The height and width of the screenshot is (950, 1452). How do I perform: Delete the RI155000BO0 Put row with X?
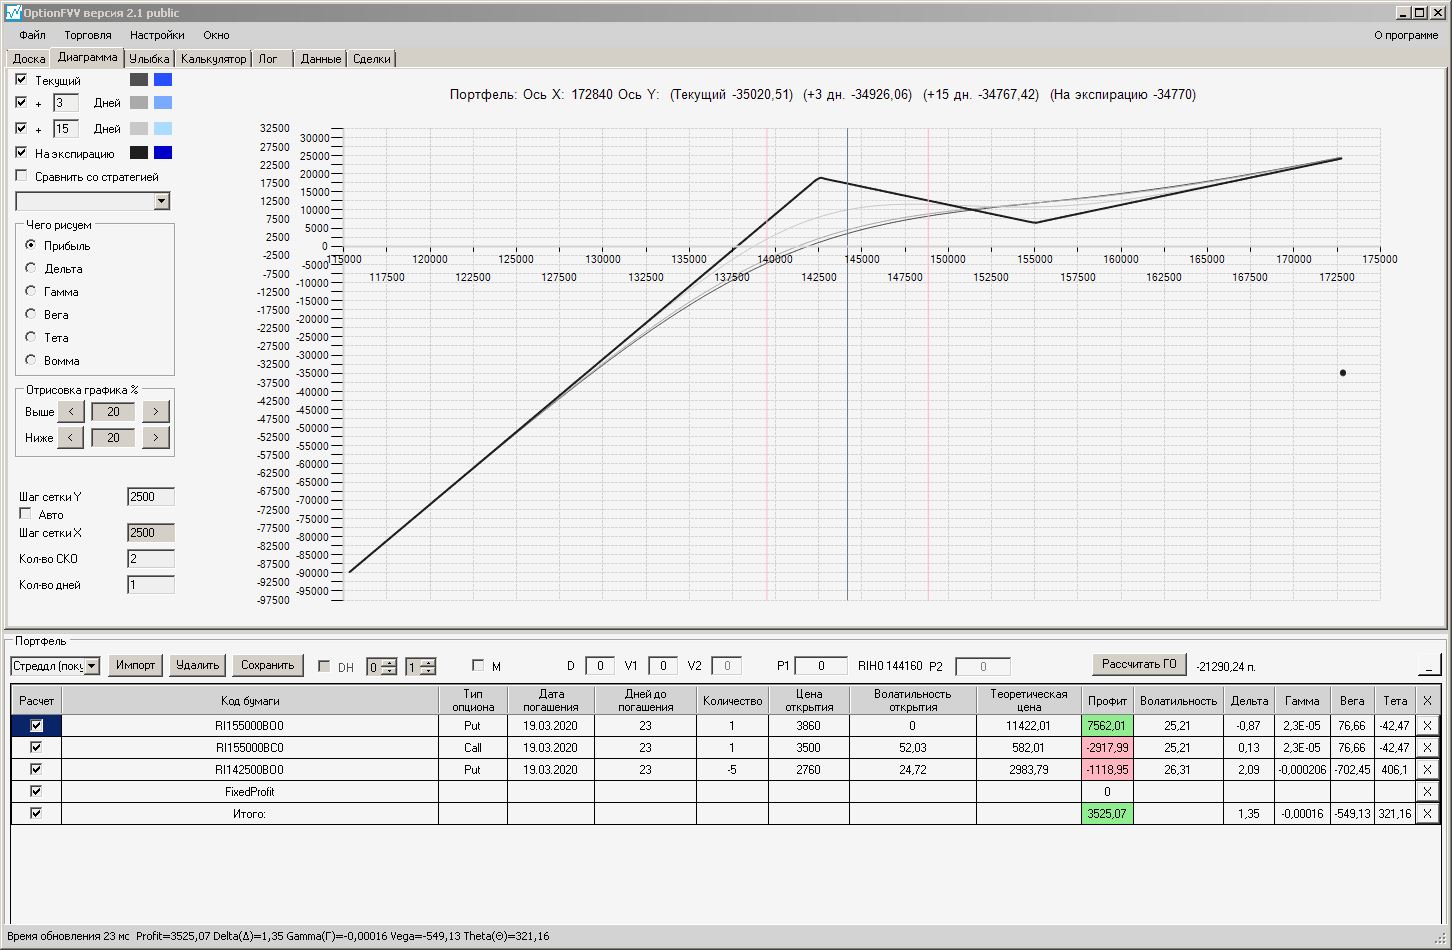pyautogui.click(x=1427, y=726)
